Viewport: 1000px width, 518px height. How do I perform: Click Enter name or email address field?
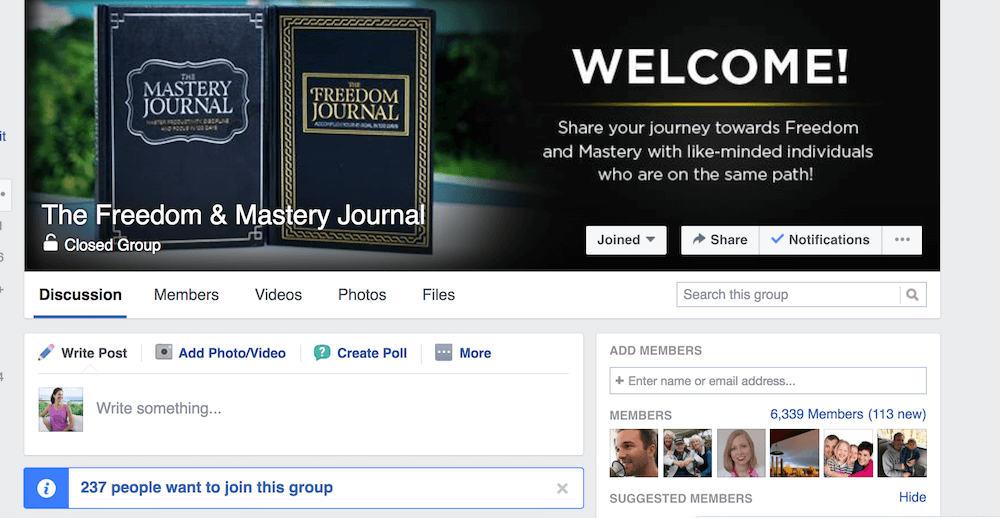coord(768,381)
